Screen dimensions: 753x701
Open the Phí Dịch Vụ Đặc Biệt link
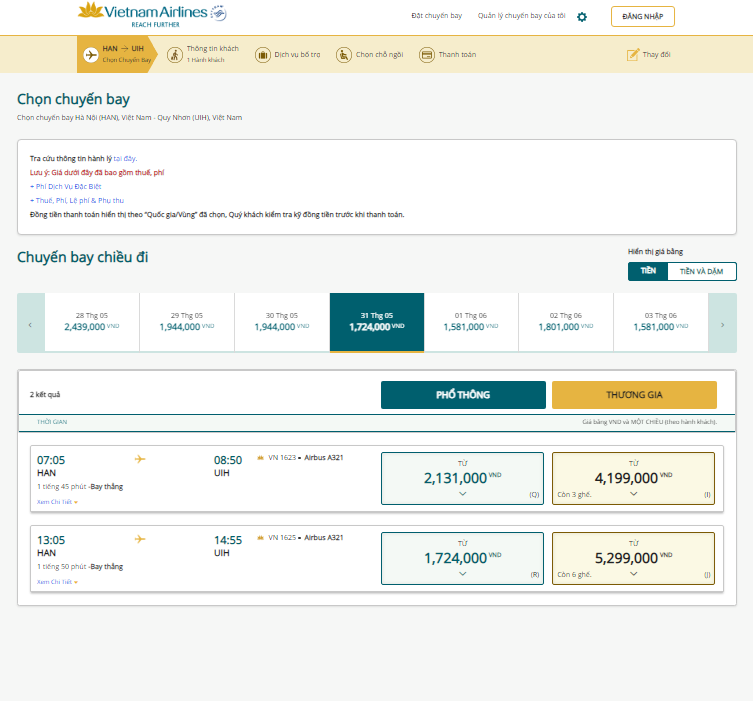pyautogui.click(x=66, y=186)
